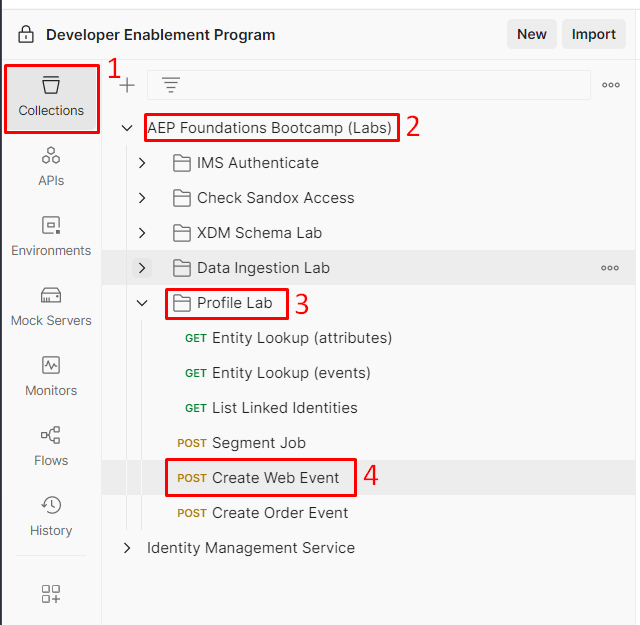The image size is (640, 625).
Task: Click the XDM Schema Lab folder icon
Action: click(182, 233)
